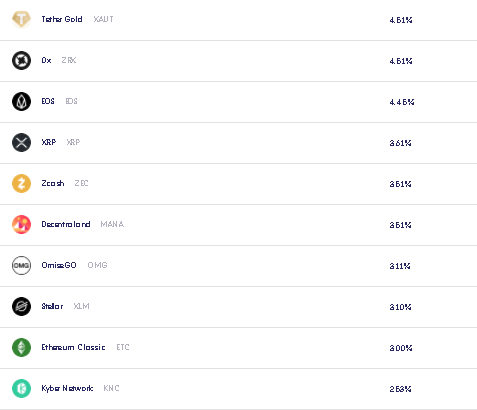
Task: Click the Kyber Network logo icon
Action: 21,388
